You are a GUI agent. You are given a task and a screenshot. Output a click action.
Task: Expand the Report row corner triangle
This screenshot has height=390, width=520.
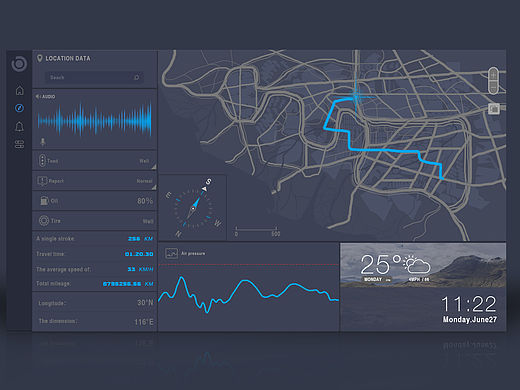tap(154, 187)
